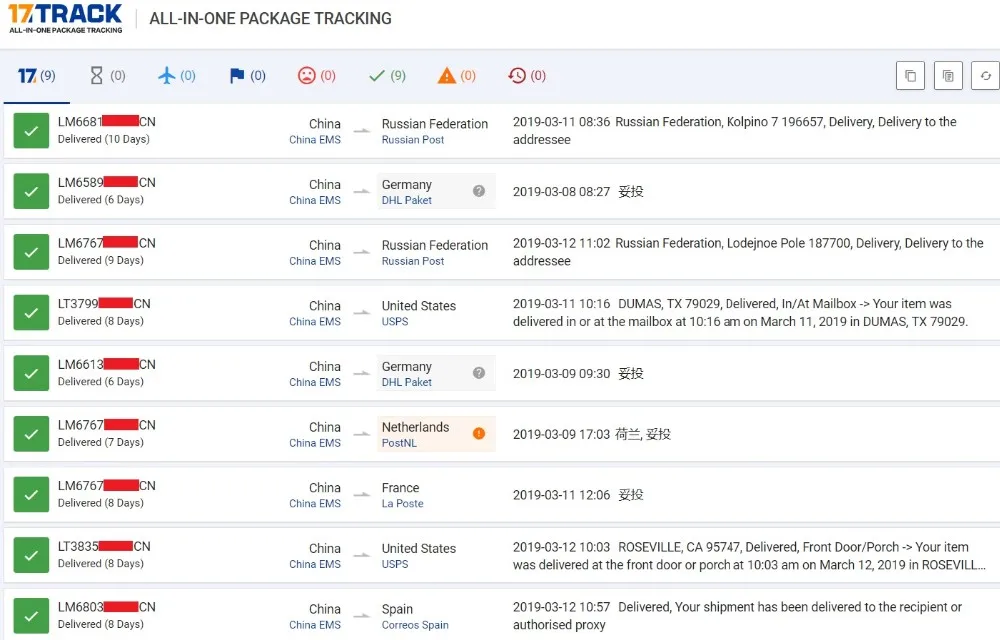Click delivered checkmark for LT3835 row

pyautogui.click(x=31, y=555)
